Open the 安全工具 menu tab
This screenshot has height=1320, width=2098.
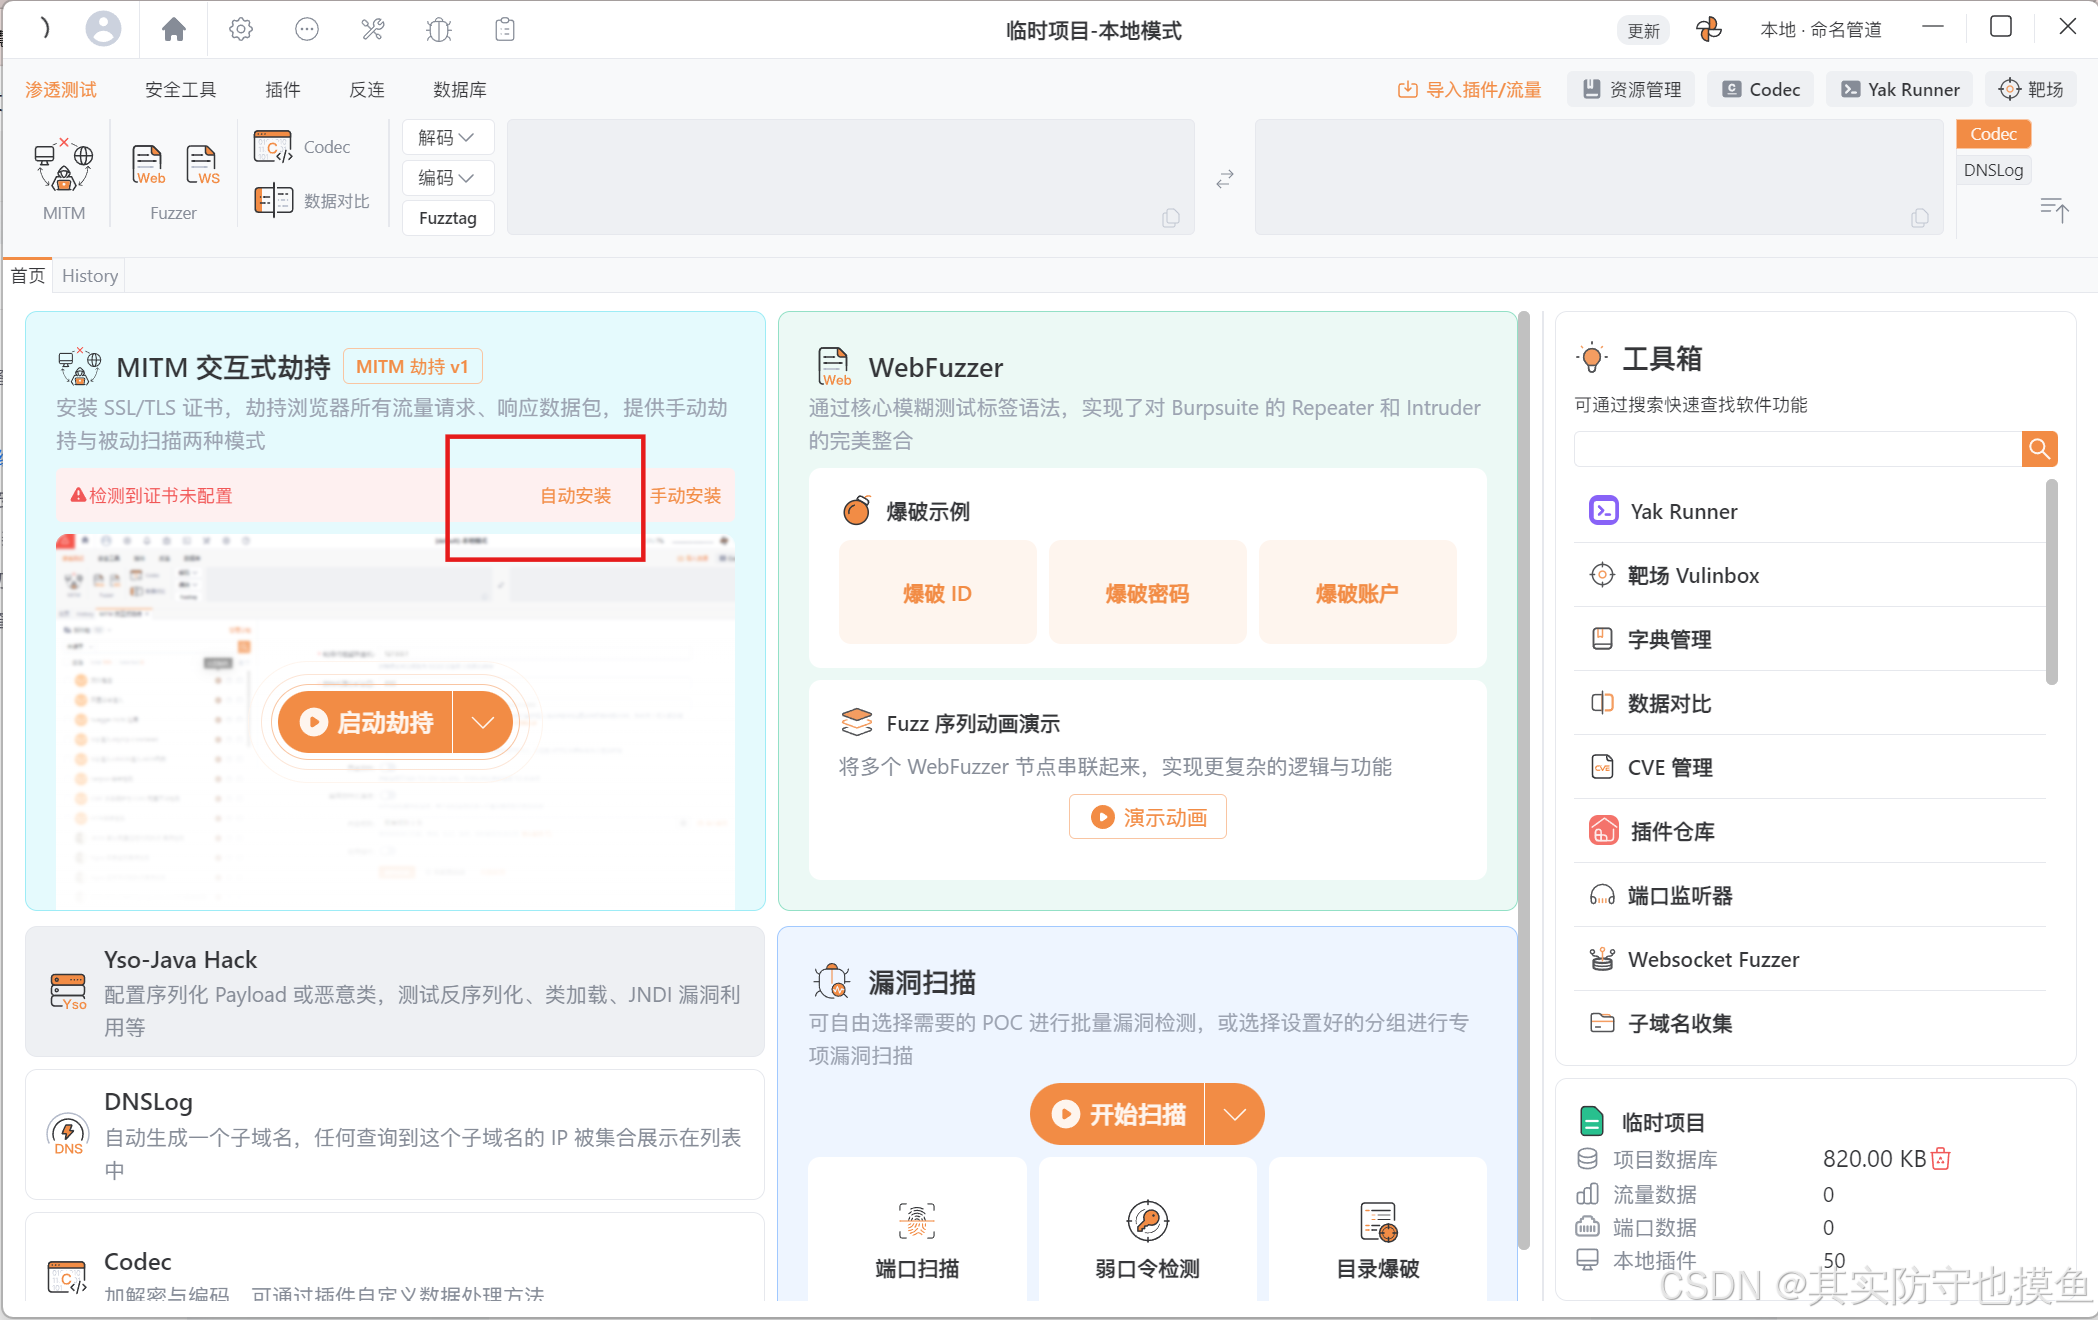[x=181, y=90]
